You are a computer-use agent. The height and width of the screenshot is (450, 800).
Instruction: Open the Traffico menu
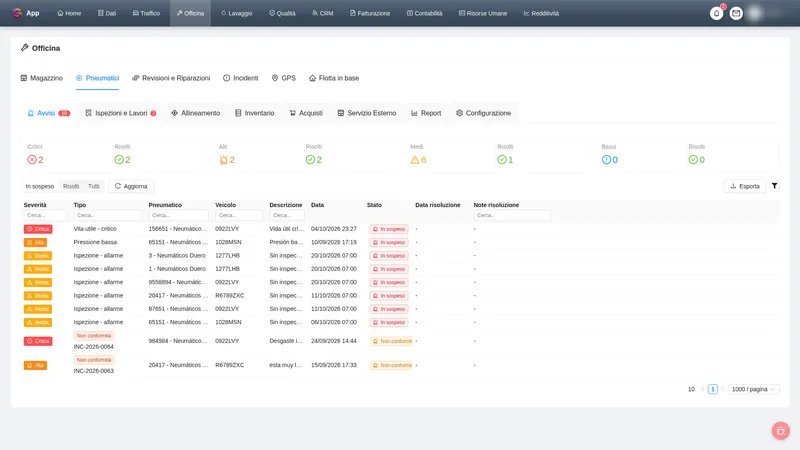[x=146, y=13]
